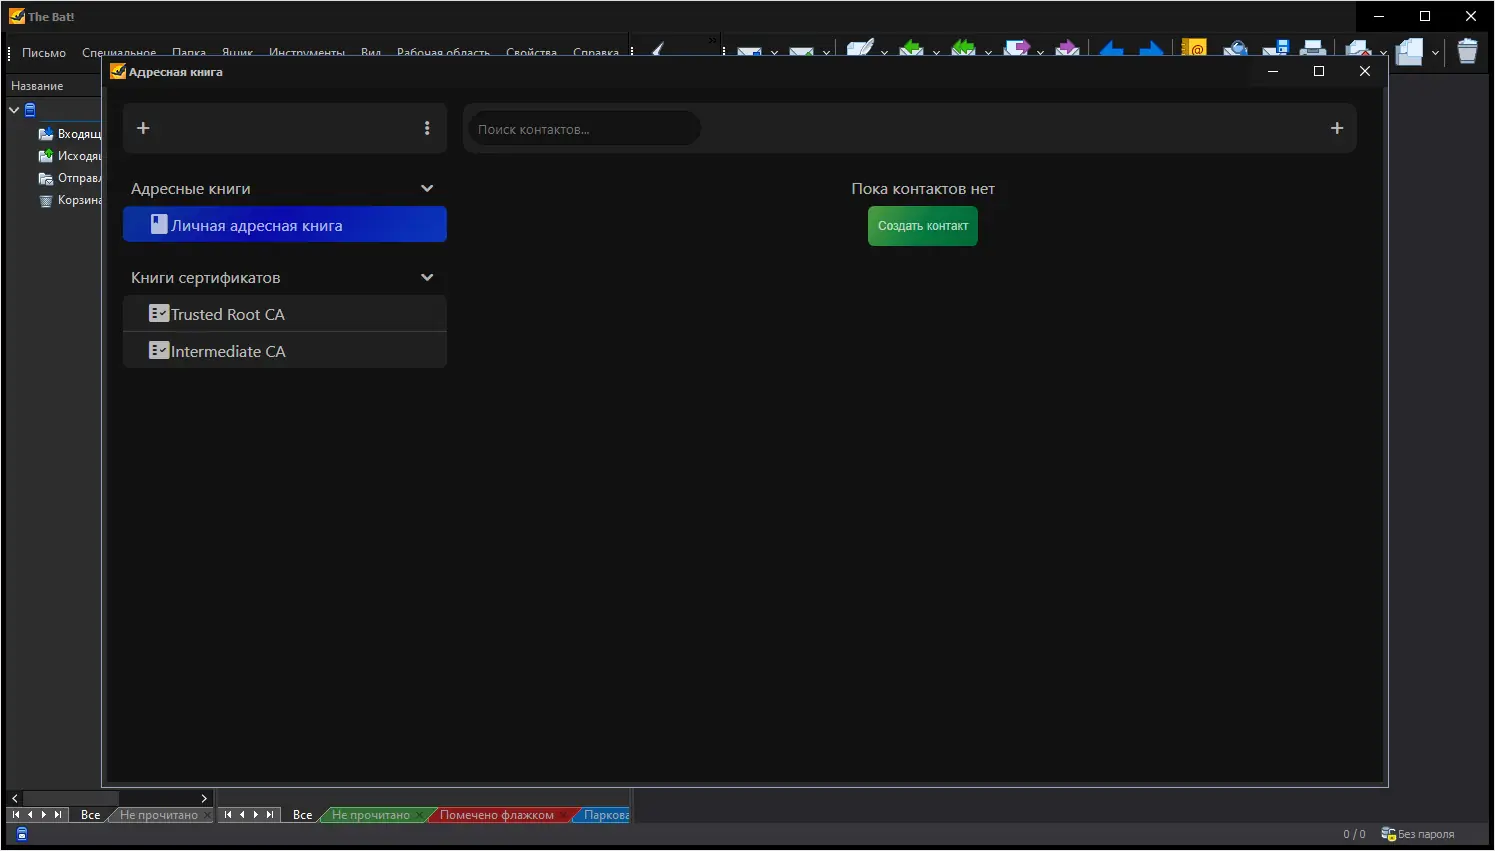Collapse the Книги сертификатов section
Viewport: 1495px width, 851px height.
pos(427,277)
